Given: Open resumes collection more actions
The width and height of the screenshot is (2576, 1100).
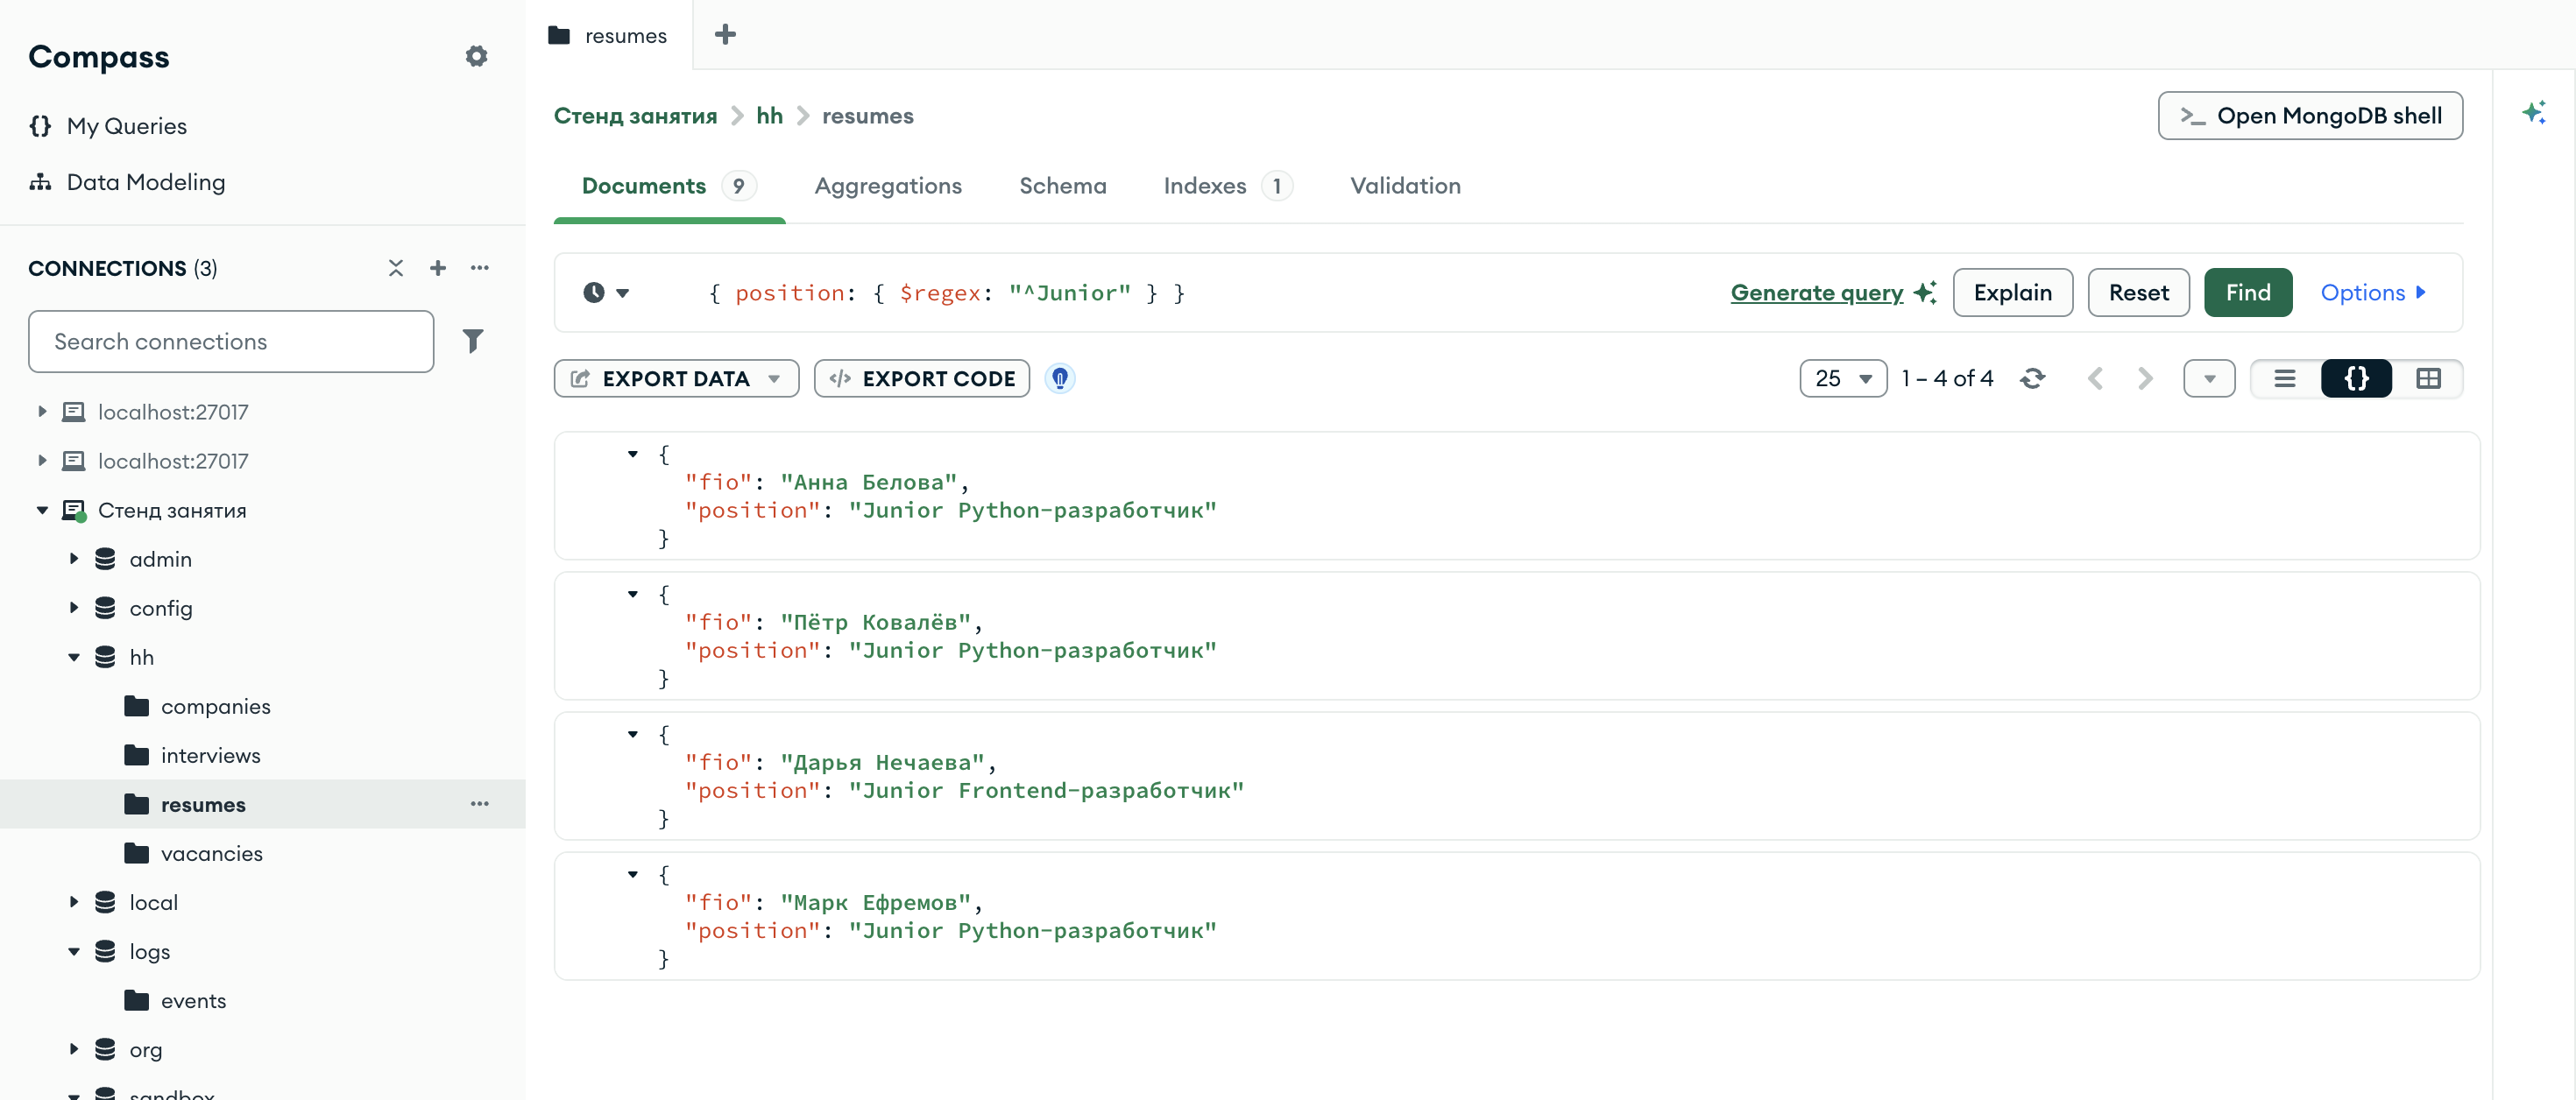Looking at the screenshot, I should (x=480, y=804).
